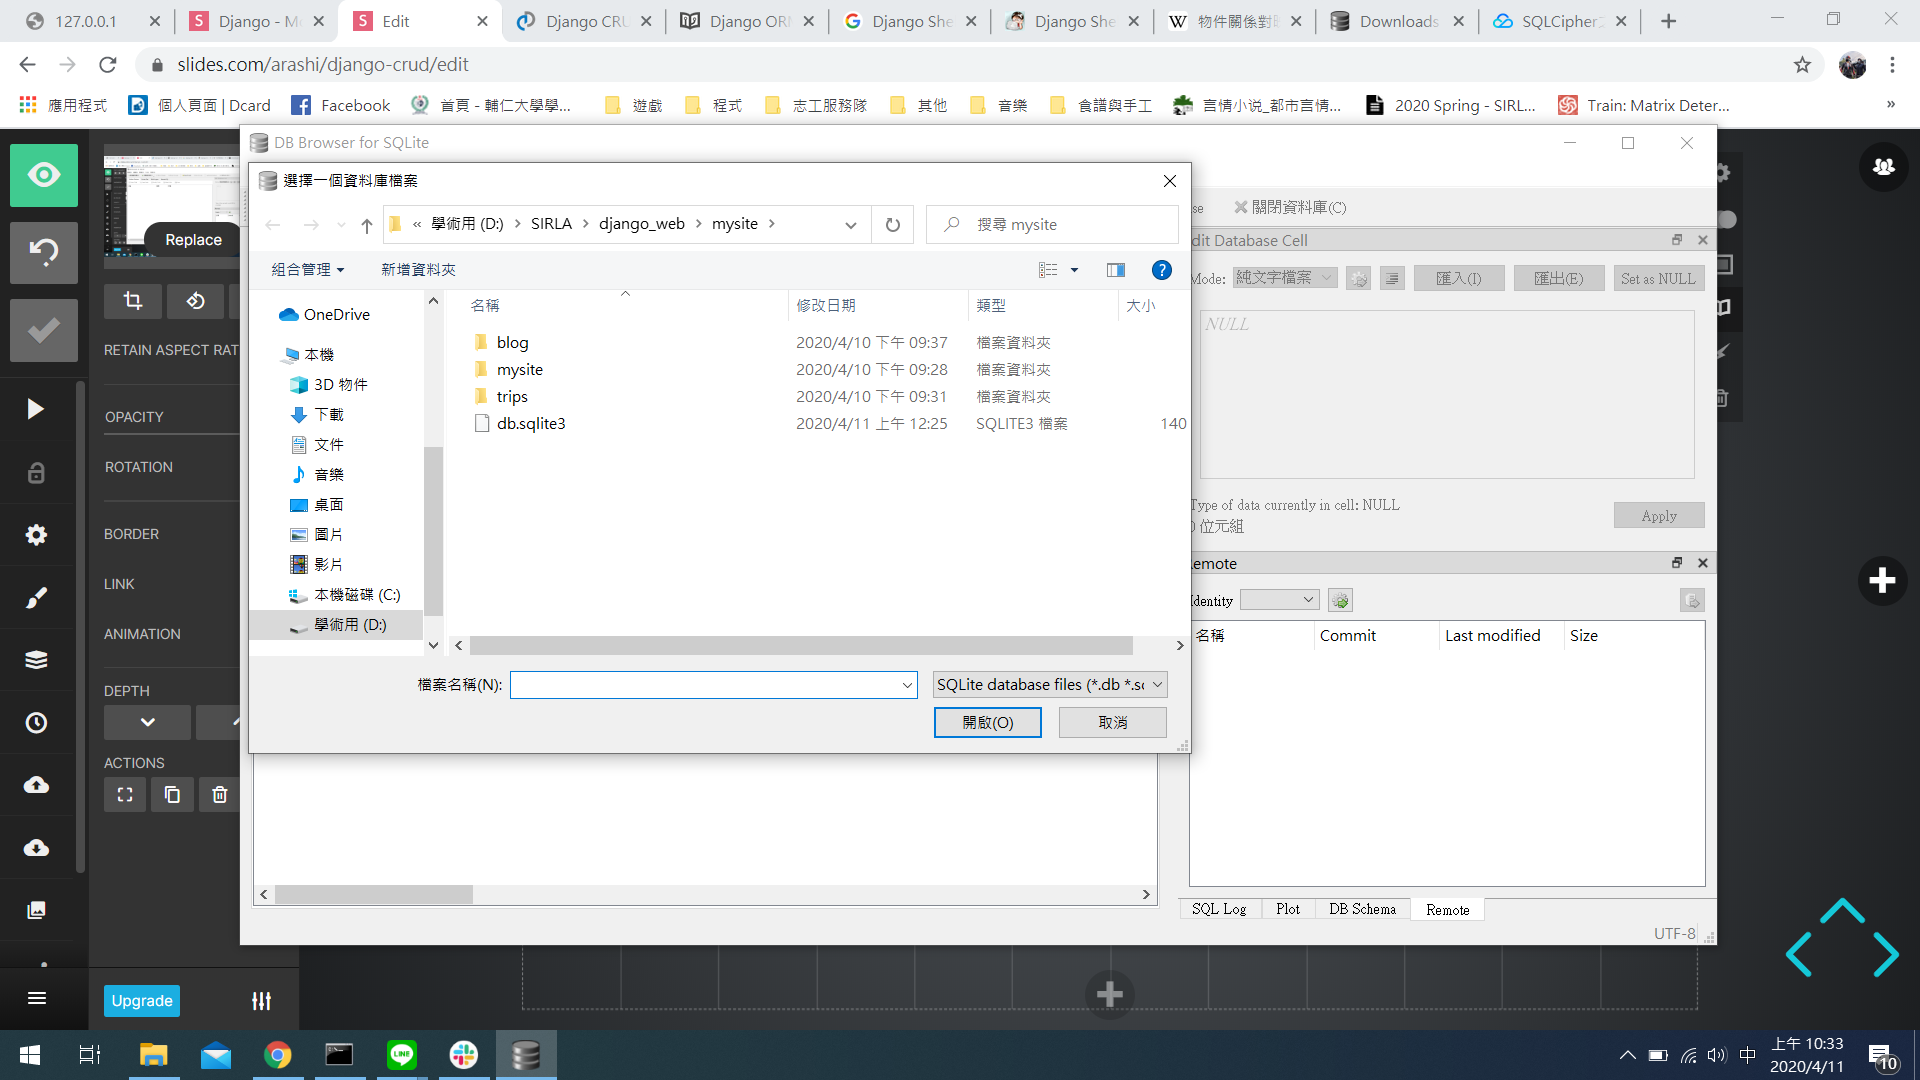Click the add new slide plus button
Image resolution: width=1920 pixels, height=1080 pixels.
point(1882,581)
